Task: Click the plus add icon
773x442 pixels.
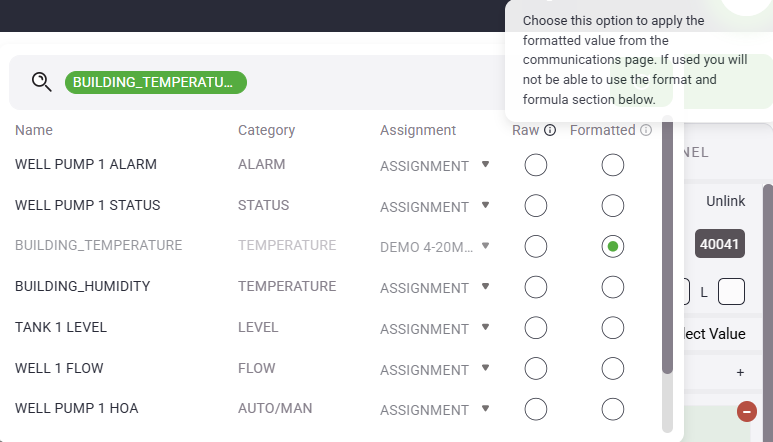Action: (x=740, y=372)
